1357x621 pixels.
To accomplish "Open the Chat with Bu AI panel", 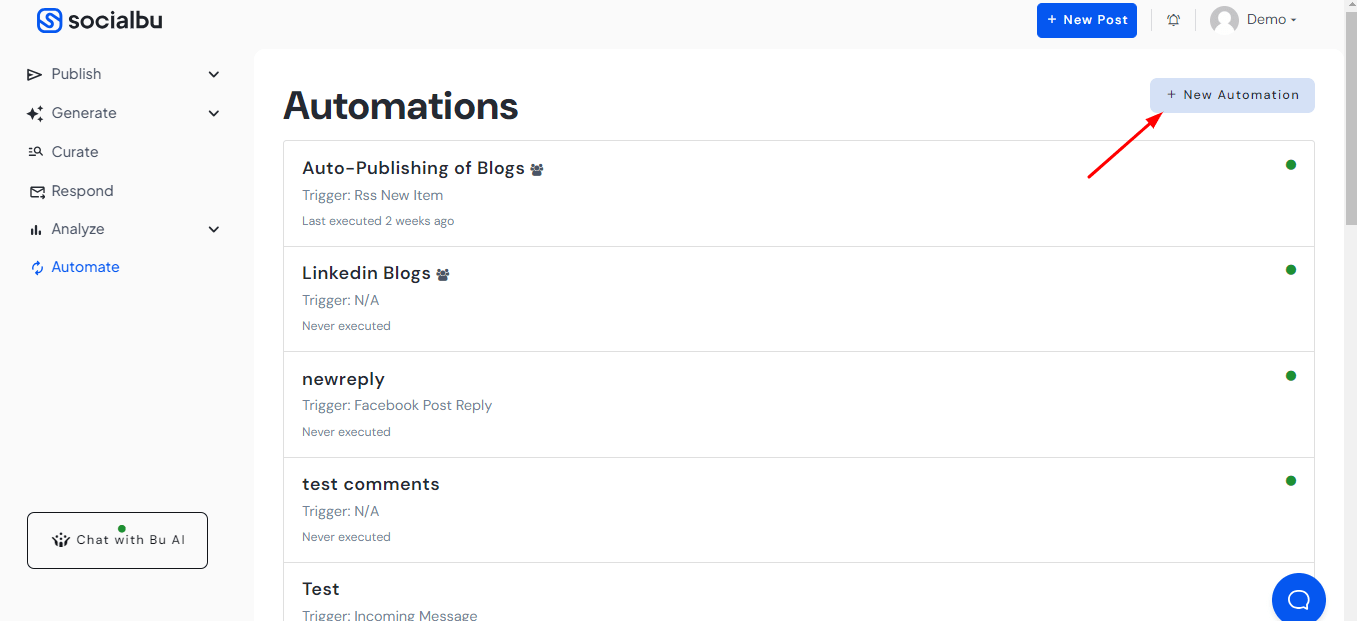I will tap(117, 540).
